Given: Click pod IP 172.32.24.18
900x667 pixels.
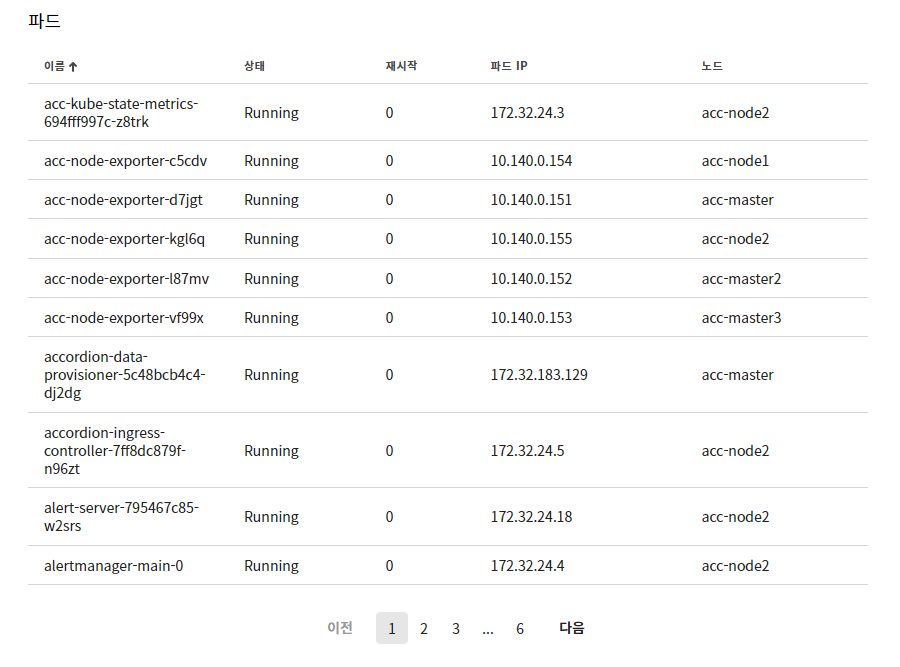Looking at the screenshot, I should pos(531,517).
